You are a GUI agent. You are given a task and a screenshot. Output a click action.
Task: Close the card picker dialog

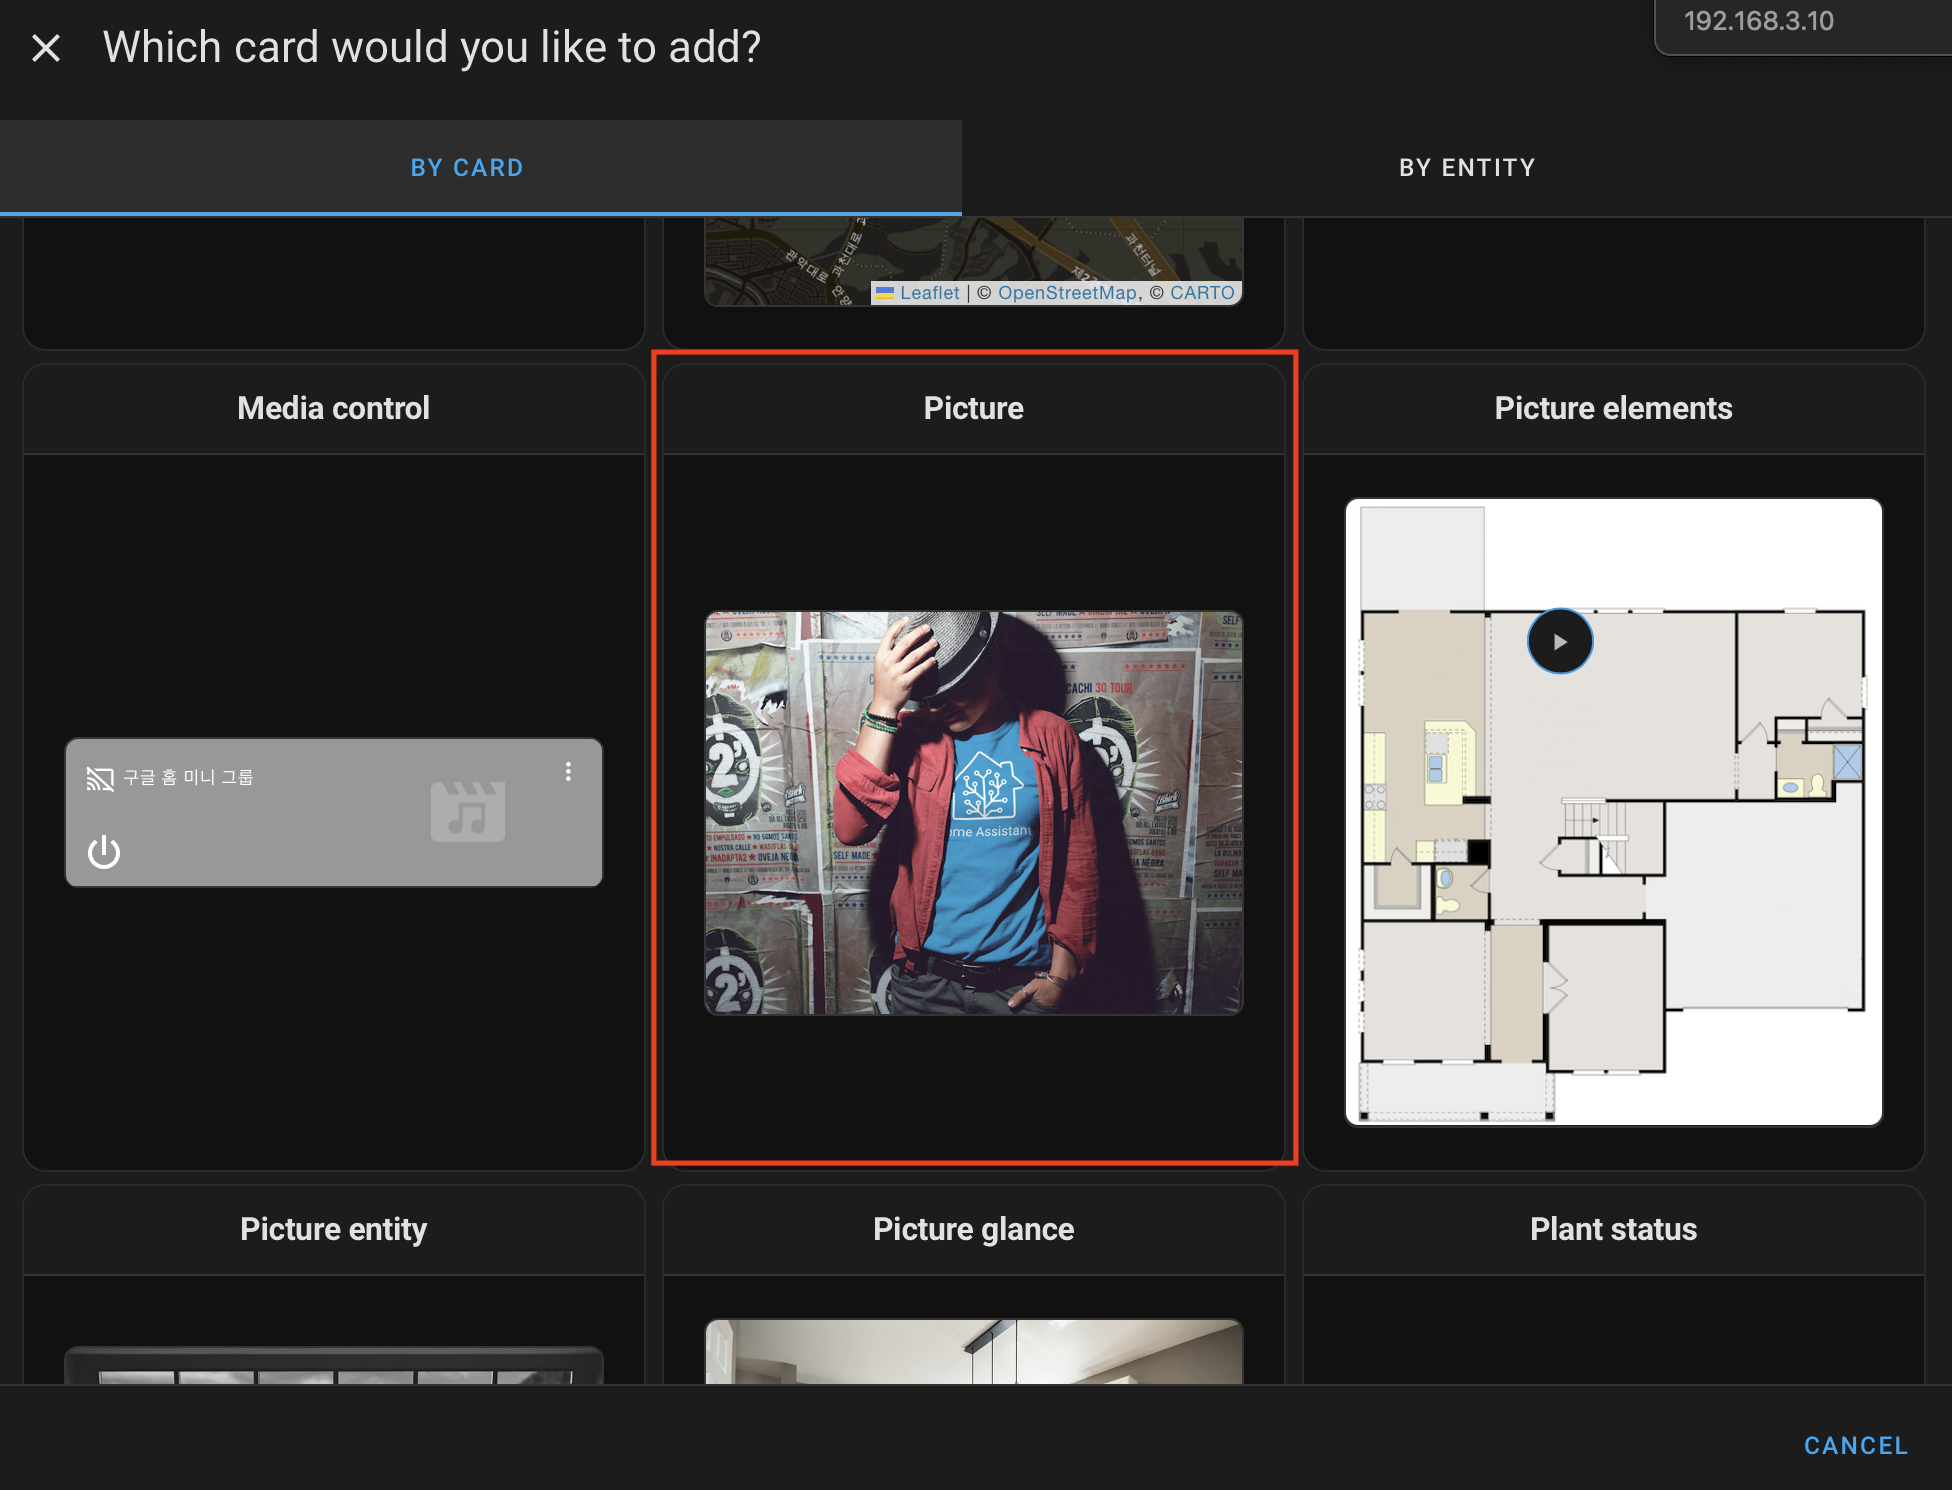46,48
